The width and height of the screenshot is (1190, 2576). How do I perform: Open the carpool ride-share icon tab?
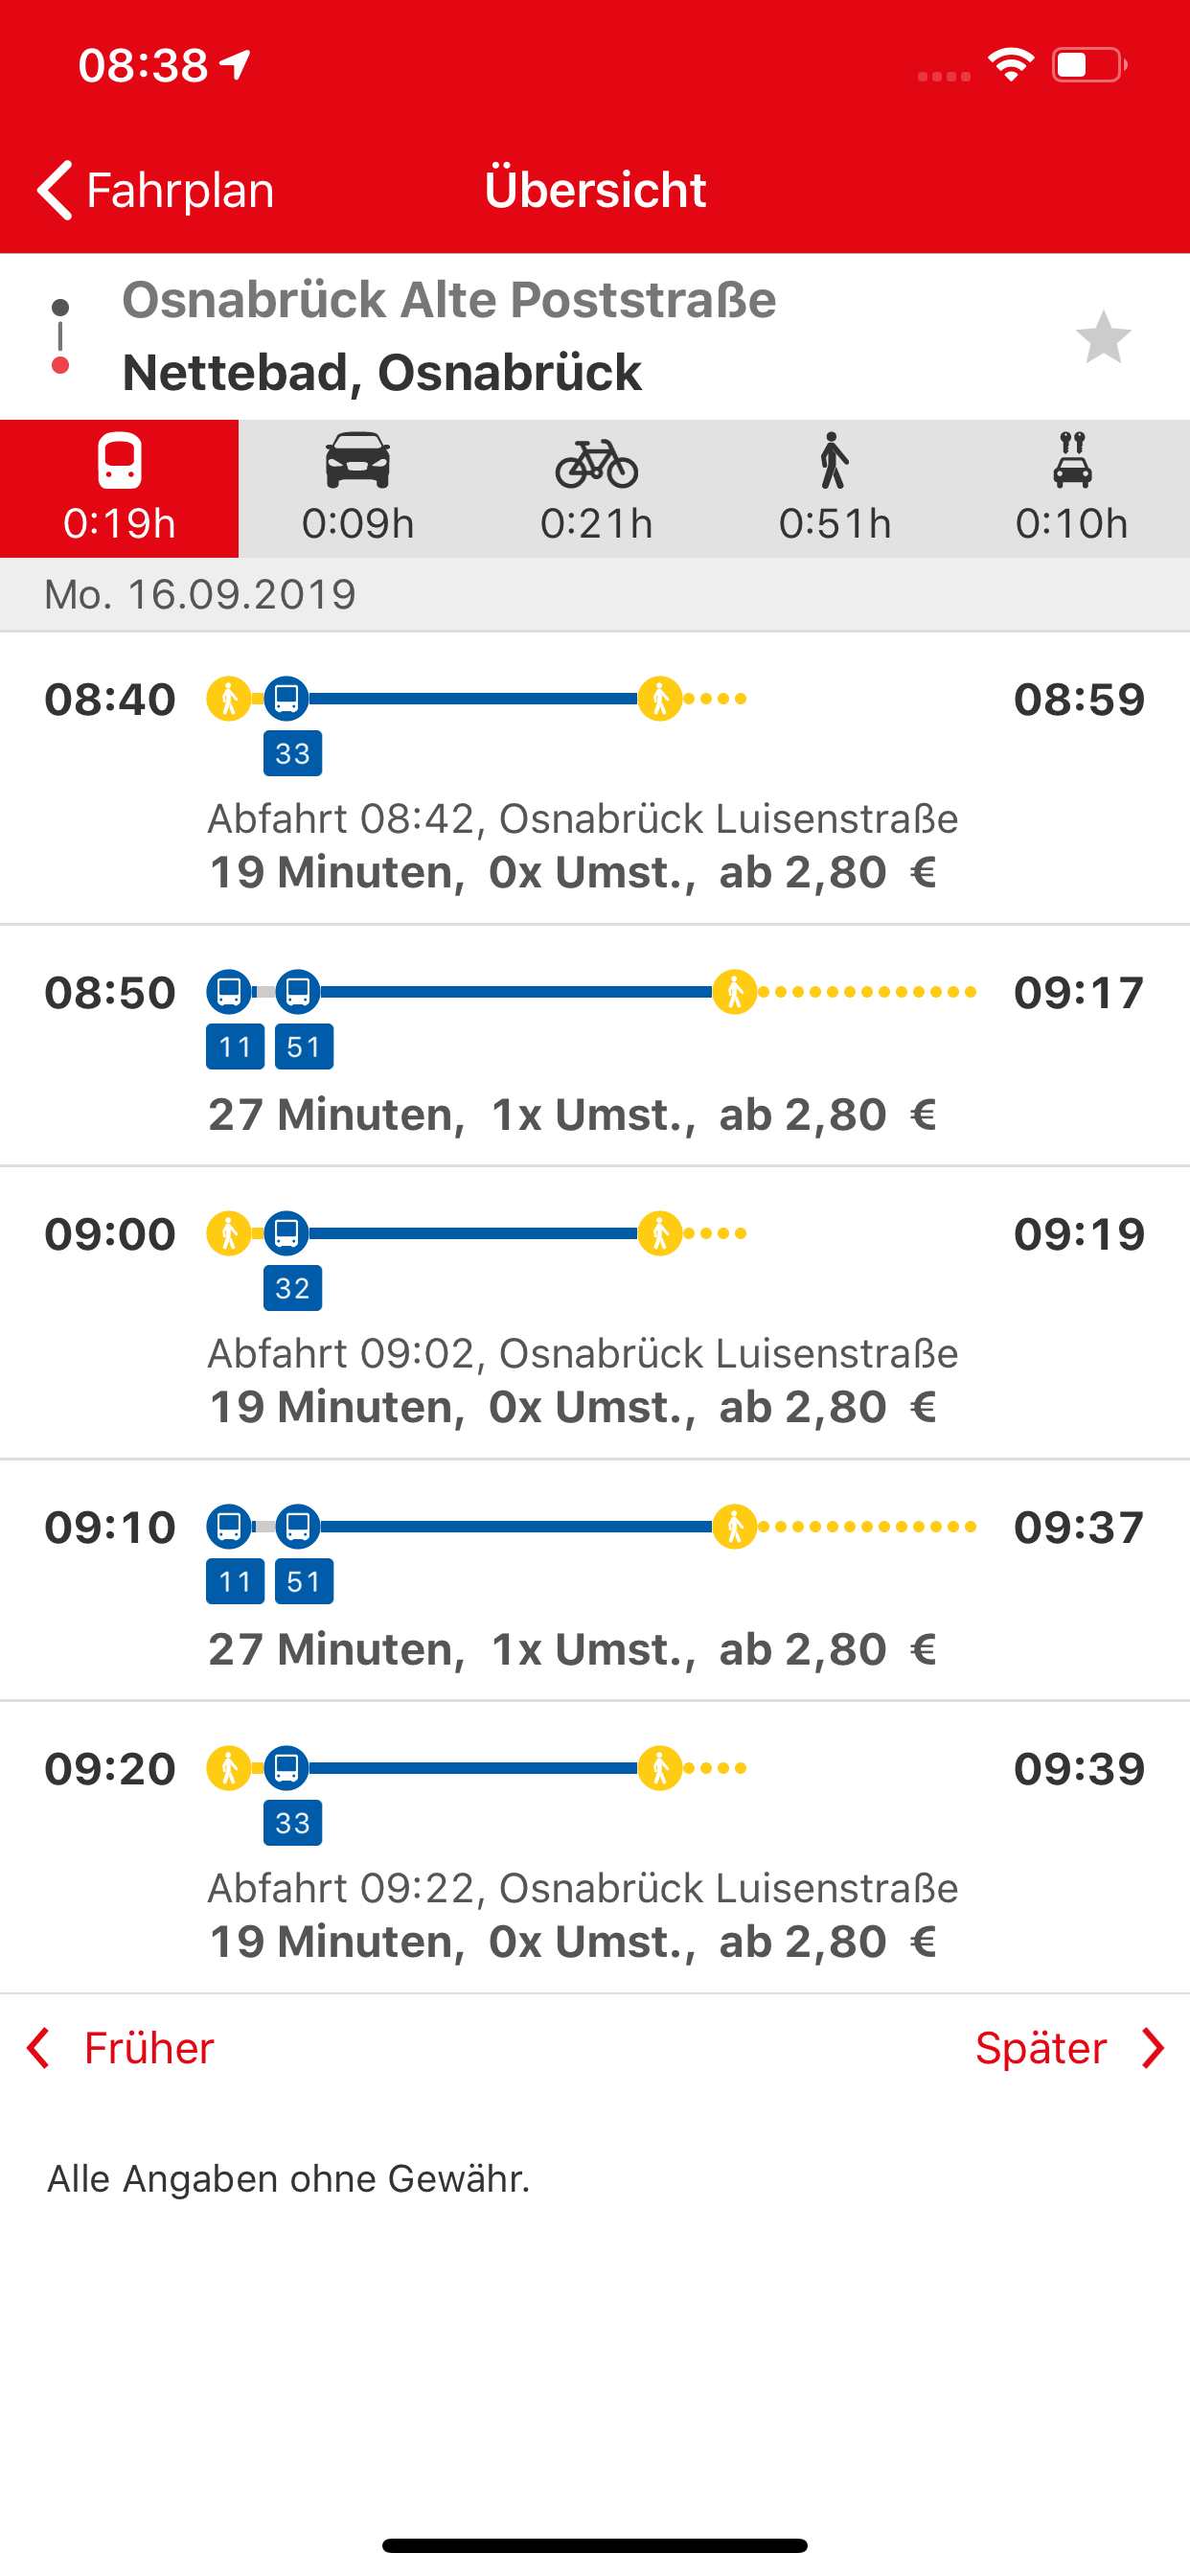1071,488
